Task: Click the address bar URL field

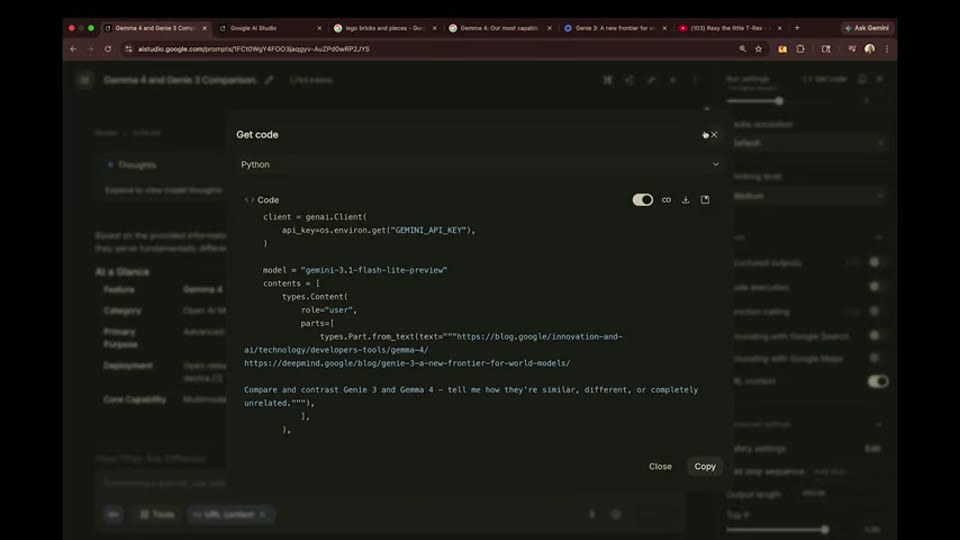Action: (x=429, y=49)
